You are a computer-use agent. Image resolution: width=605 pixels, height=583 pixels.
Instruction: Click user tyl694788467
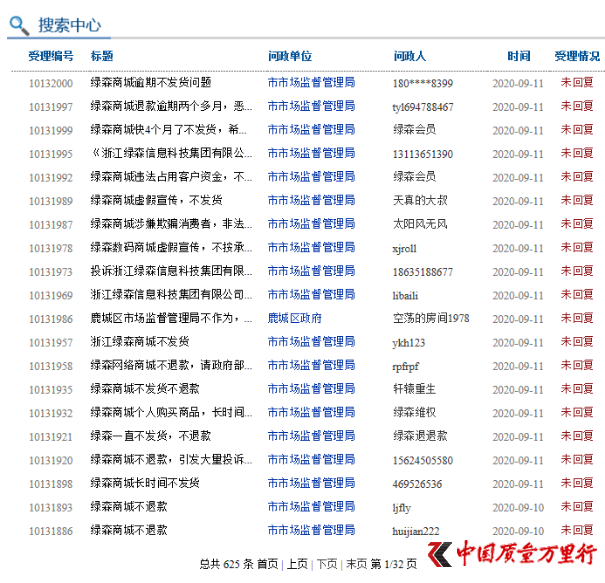(x=423, y=107)
